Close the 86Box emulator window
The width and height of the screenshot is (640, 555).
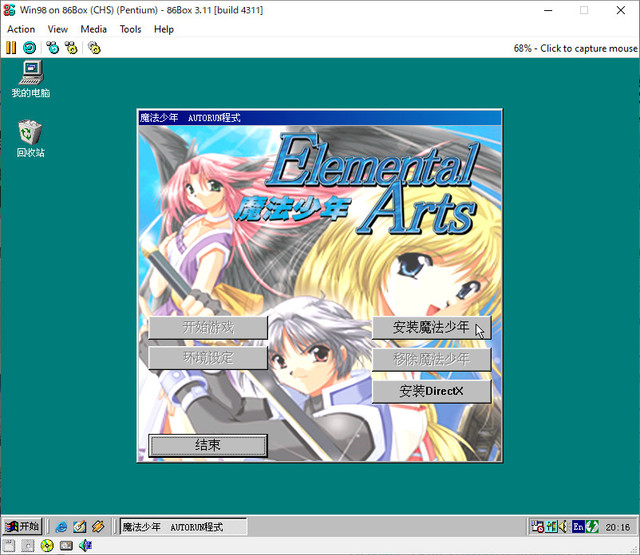621,10
